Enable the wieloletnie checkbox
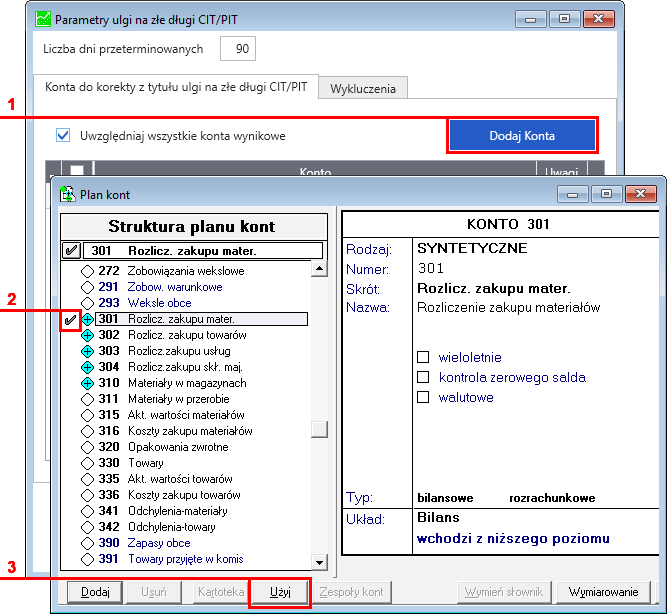The height and width of the screenshot is (614, 667). tap(422, 357)
